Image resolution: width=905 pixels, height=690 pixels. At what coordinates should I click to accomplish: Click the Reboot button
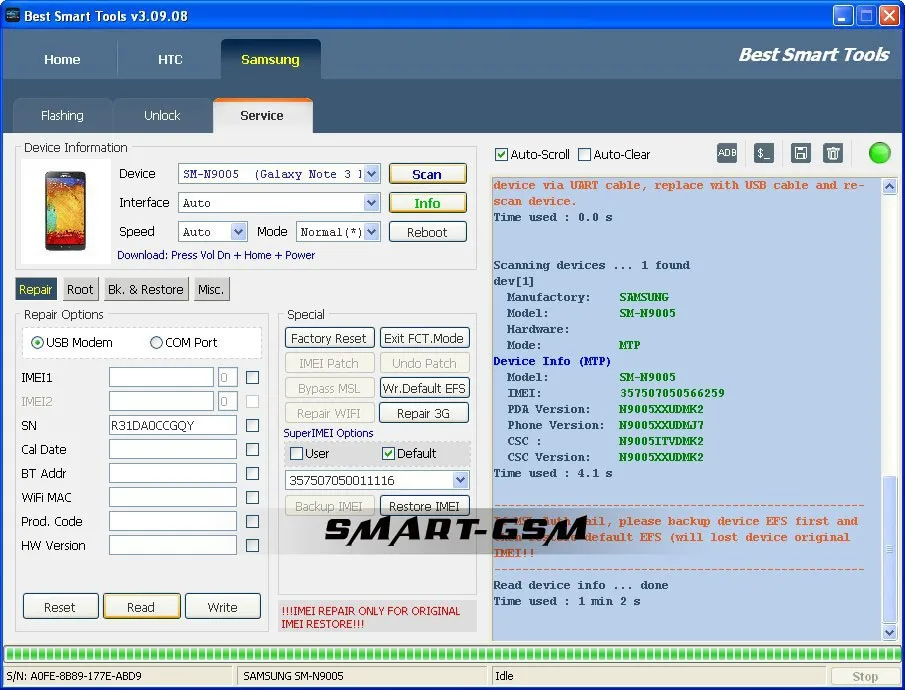[427, 232]
